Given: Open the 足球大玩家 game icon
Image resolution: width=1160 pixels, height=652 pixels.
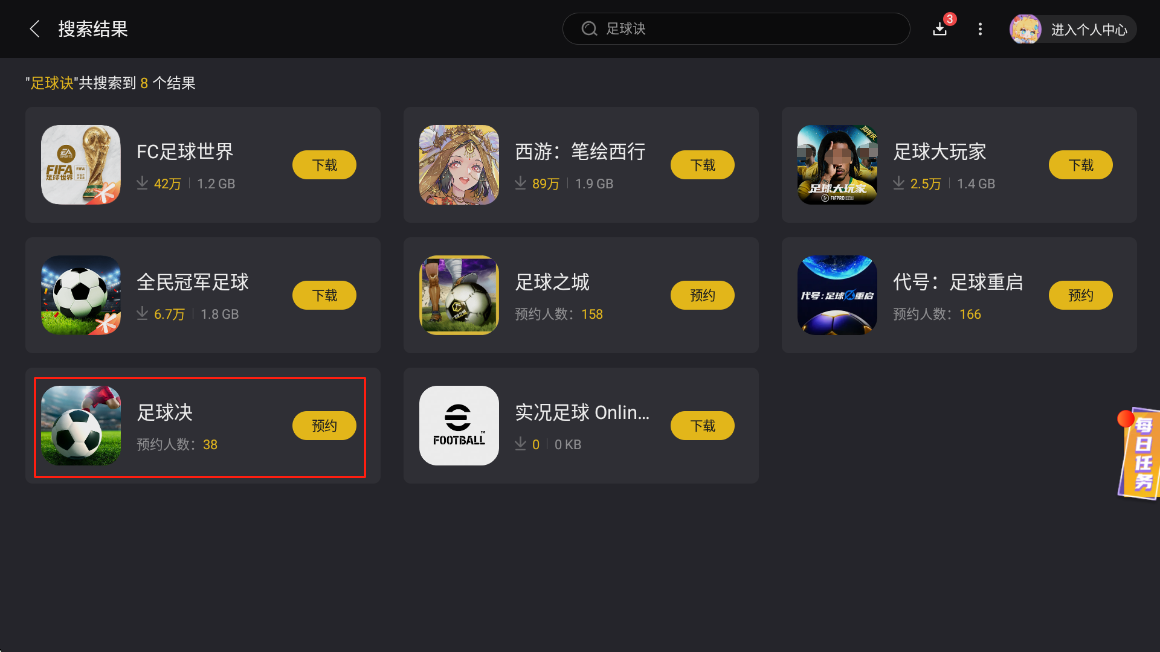Looking at the screenshot, I should pos(837,165).
